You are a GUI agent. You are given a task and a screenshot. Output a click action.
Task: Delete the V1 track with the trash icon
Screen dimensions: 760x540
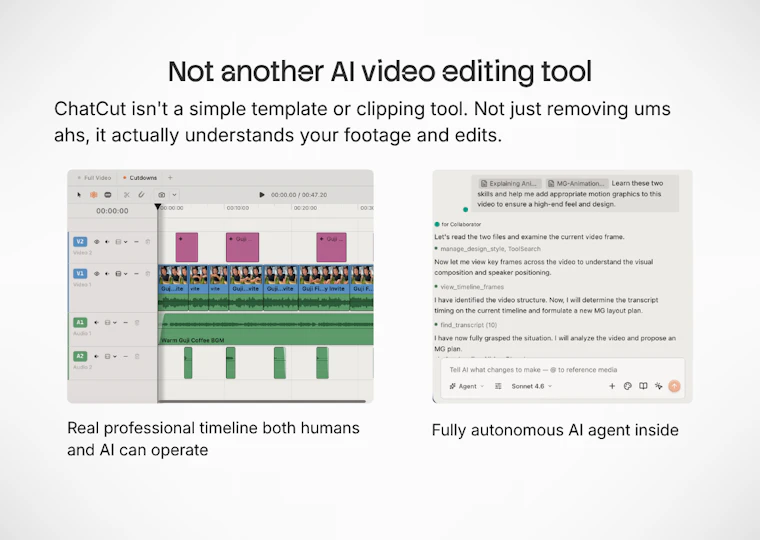click(148, 273)
